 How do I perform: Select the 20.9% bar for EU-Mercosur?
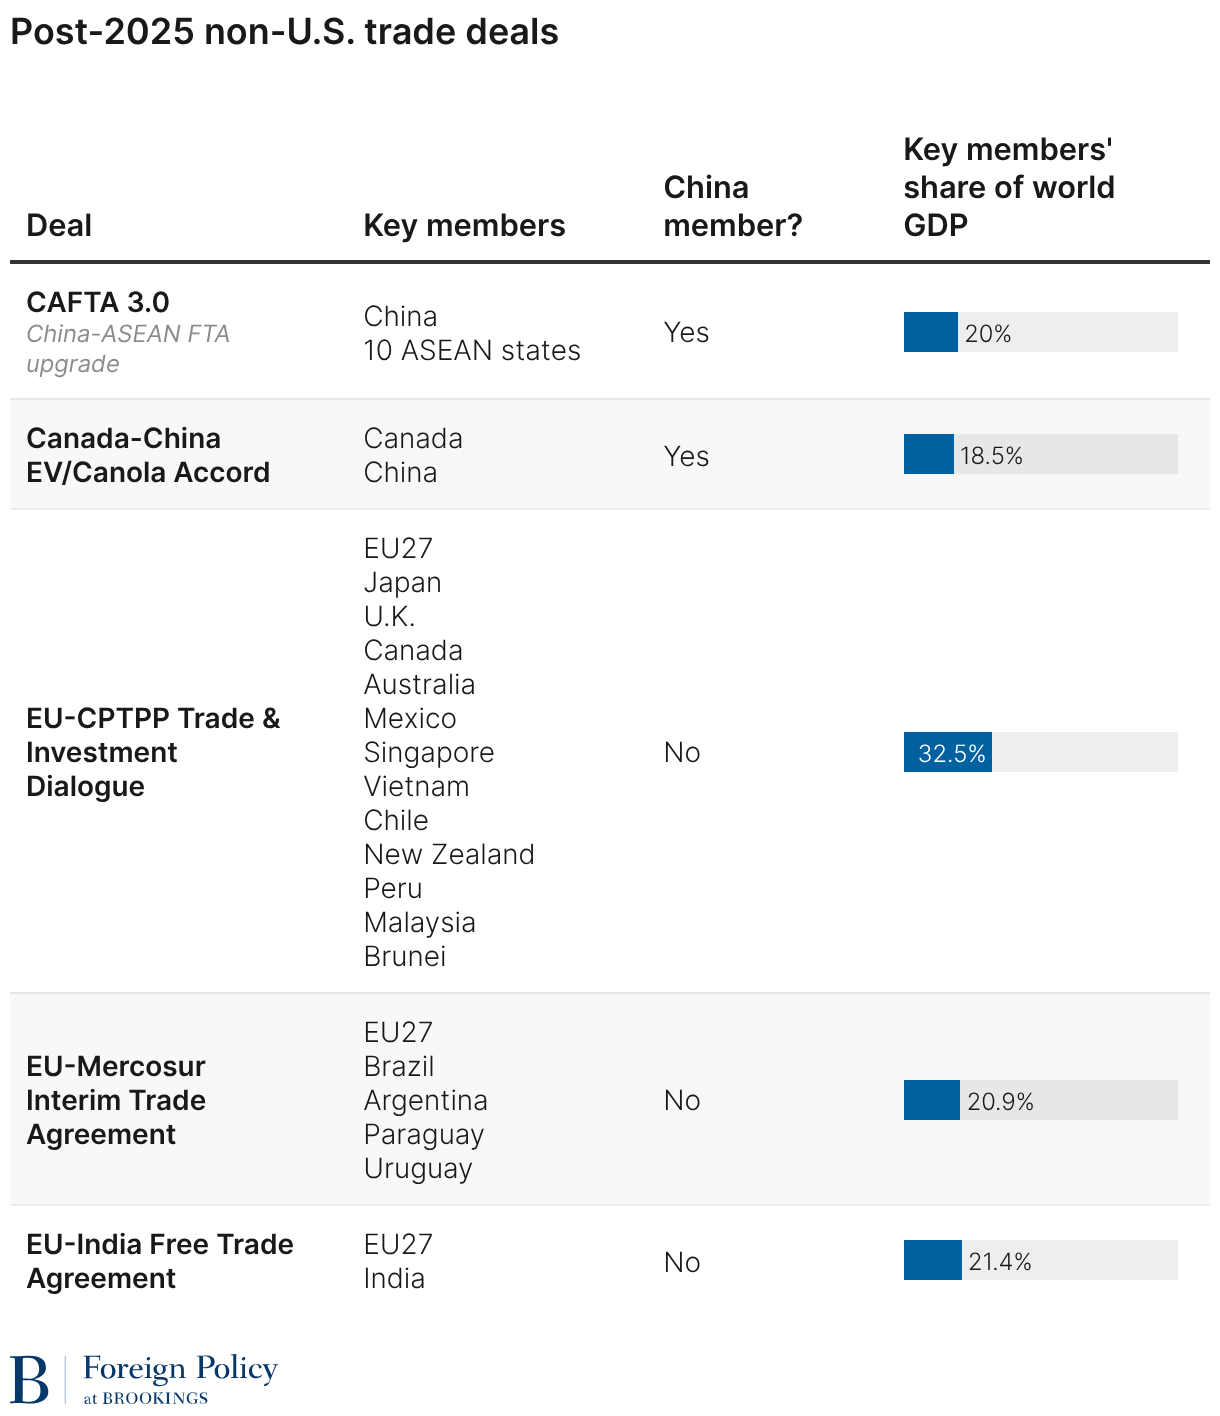[x=1040, y=1100]
